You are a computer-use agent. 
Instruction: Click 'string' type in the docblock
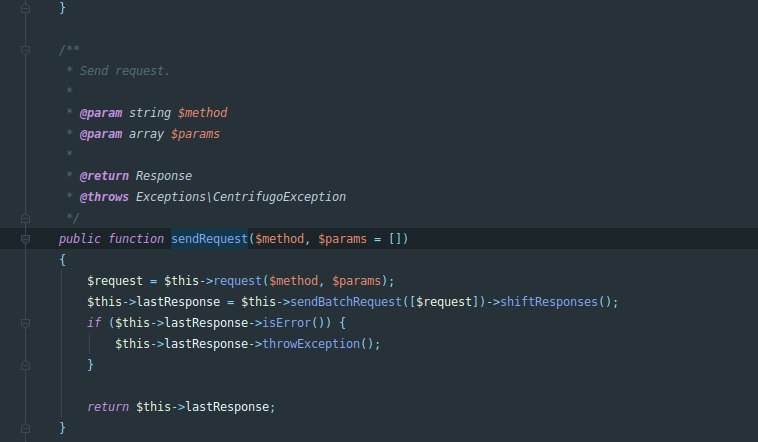(150, 113)
